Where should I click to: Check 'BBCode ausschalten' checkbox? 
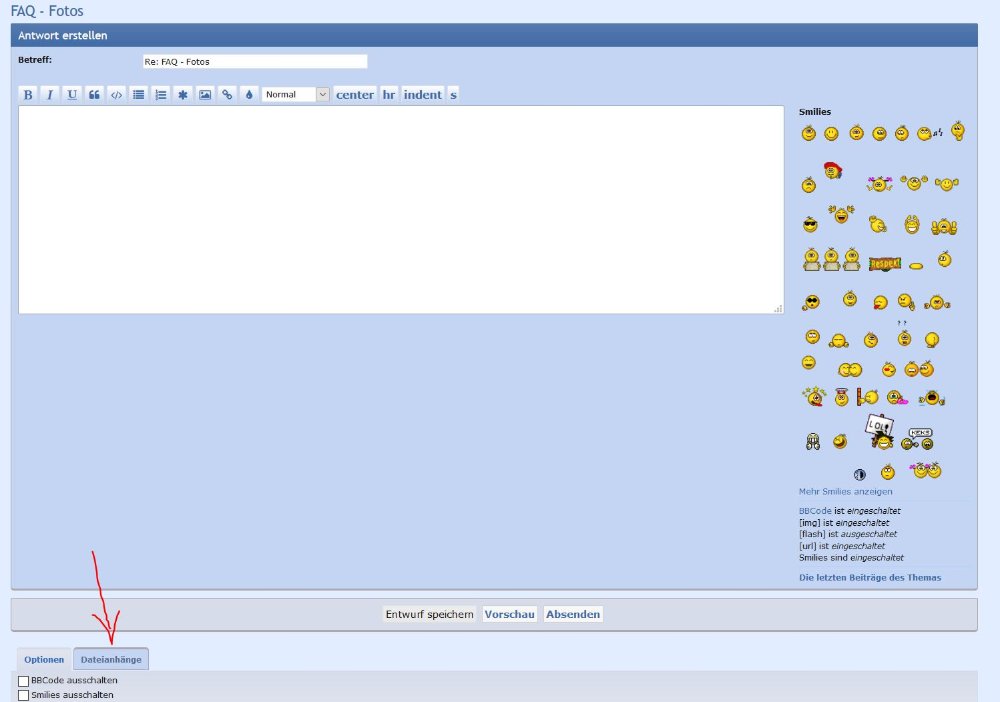tap(24, 681)
